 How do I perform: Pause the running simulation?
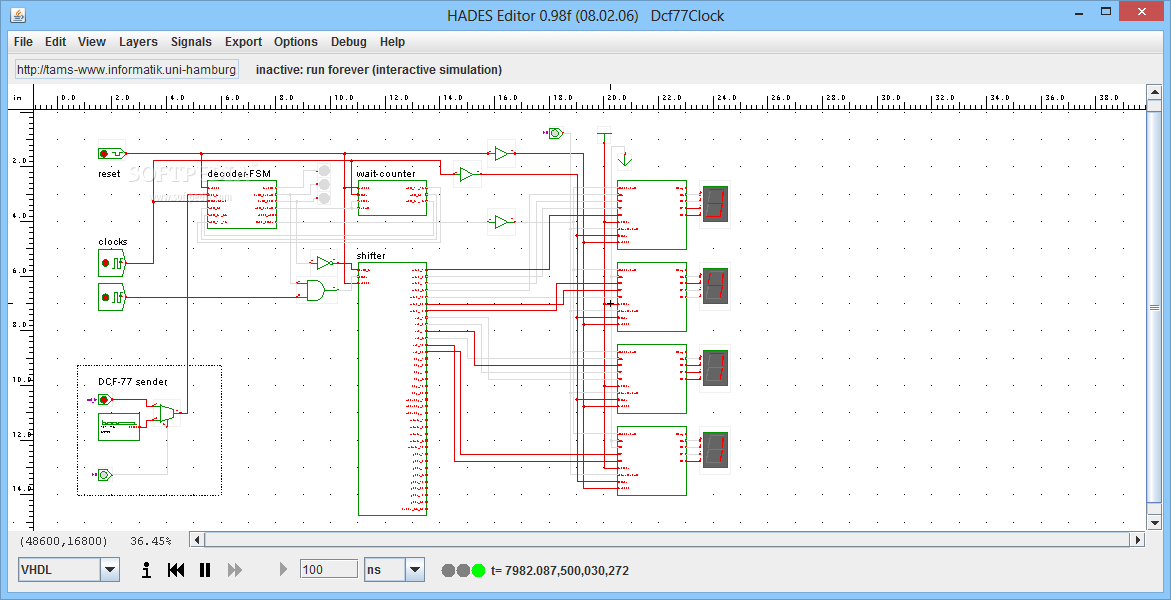(205, 570)
